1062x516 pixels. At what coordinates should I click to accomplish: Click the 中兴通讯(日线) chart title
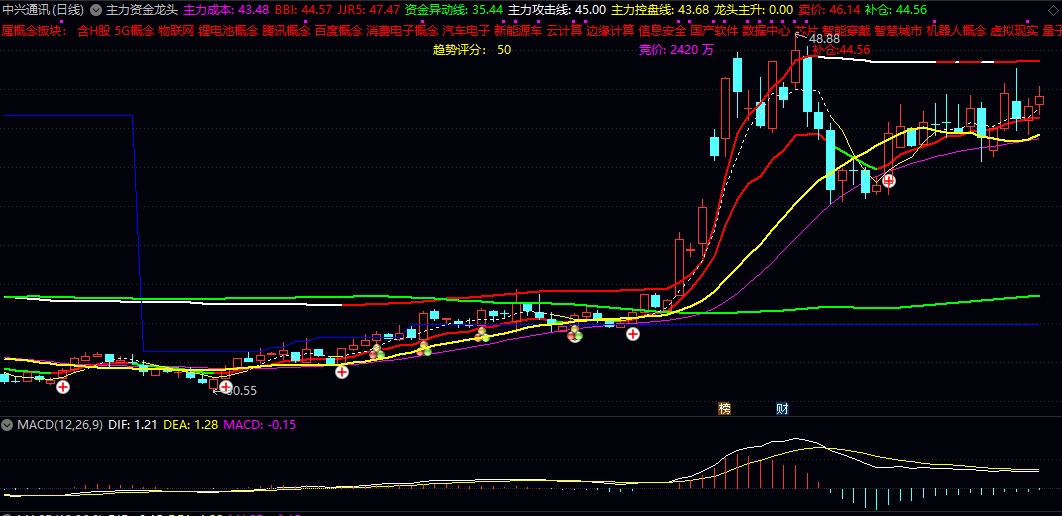coord(43,10)
